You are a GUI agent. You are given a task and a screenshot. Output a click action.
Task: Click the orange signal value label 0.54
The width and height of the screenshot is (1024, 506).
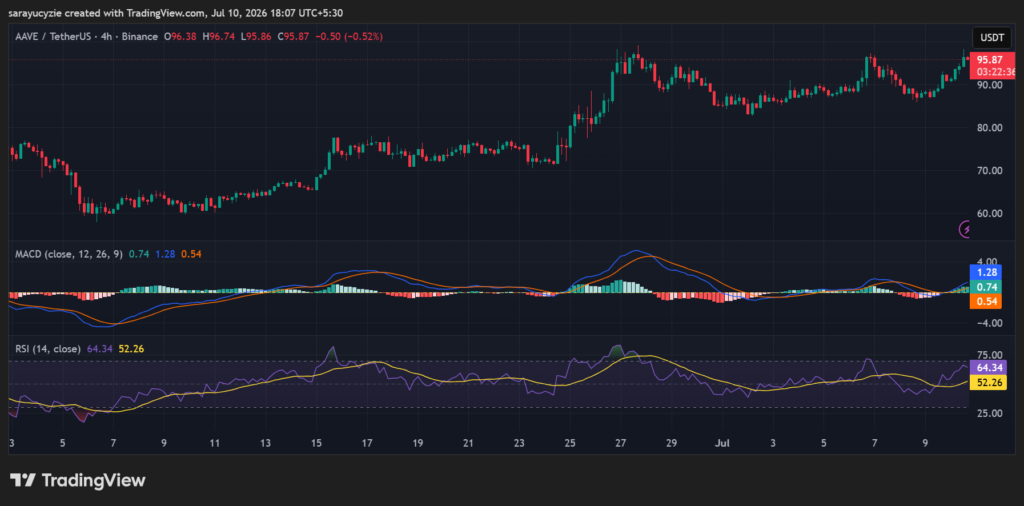click(984, 301)
